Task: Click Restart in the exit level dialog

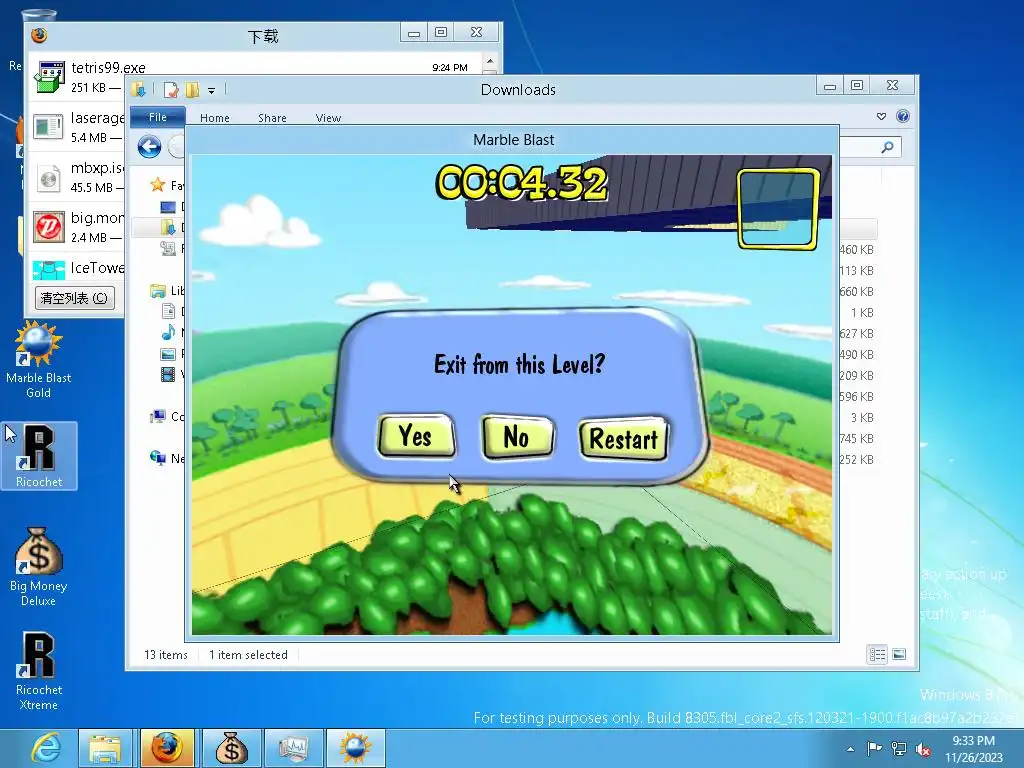Action: (624, 439)
